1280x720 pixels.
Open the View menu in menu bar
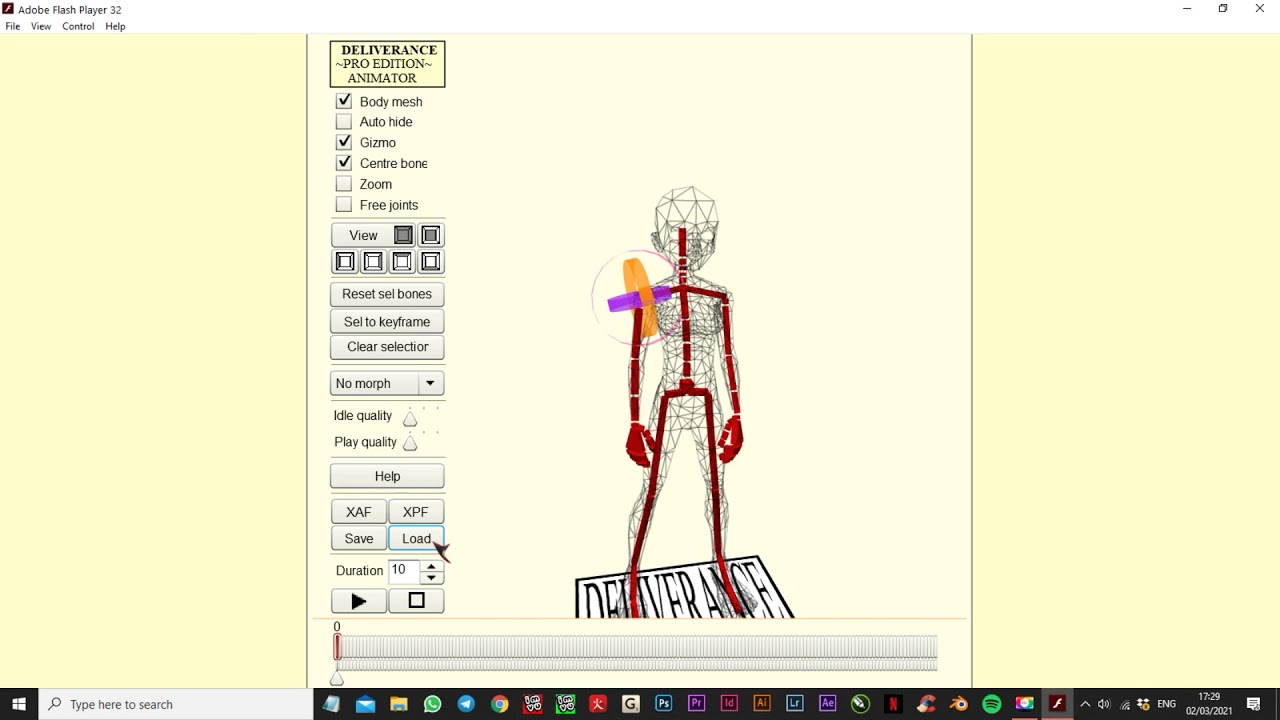pyautogui.click(x=41, y=26)
